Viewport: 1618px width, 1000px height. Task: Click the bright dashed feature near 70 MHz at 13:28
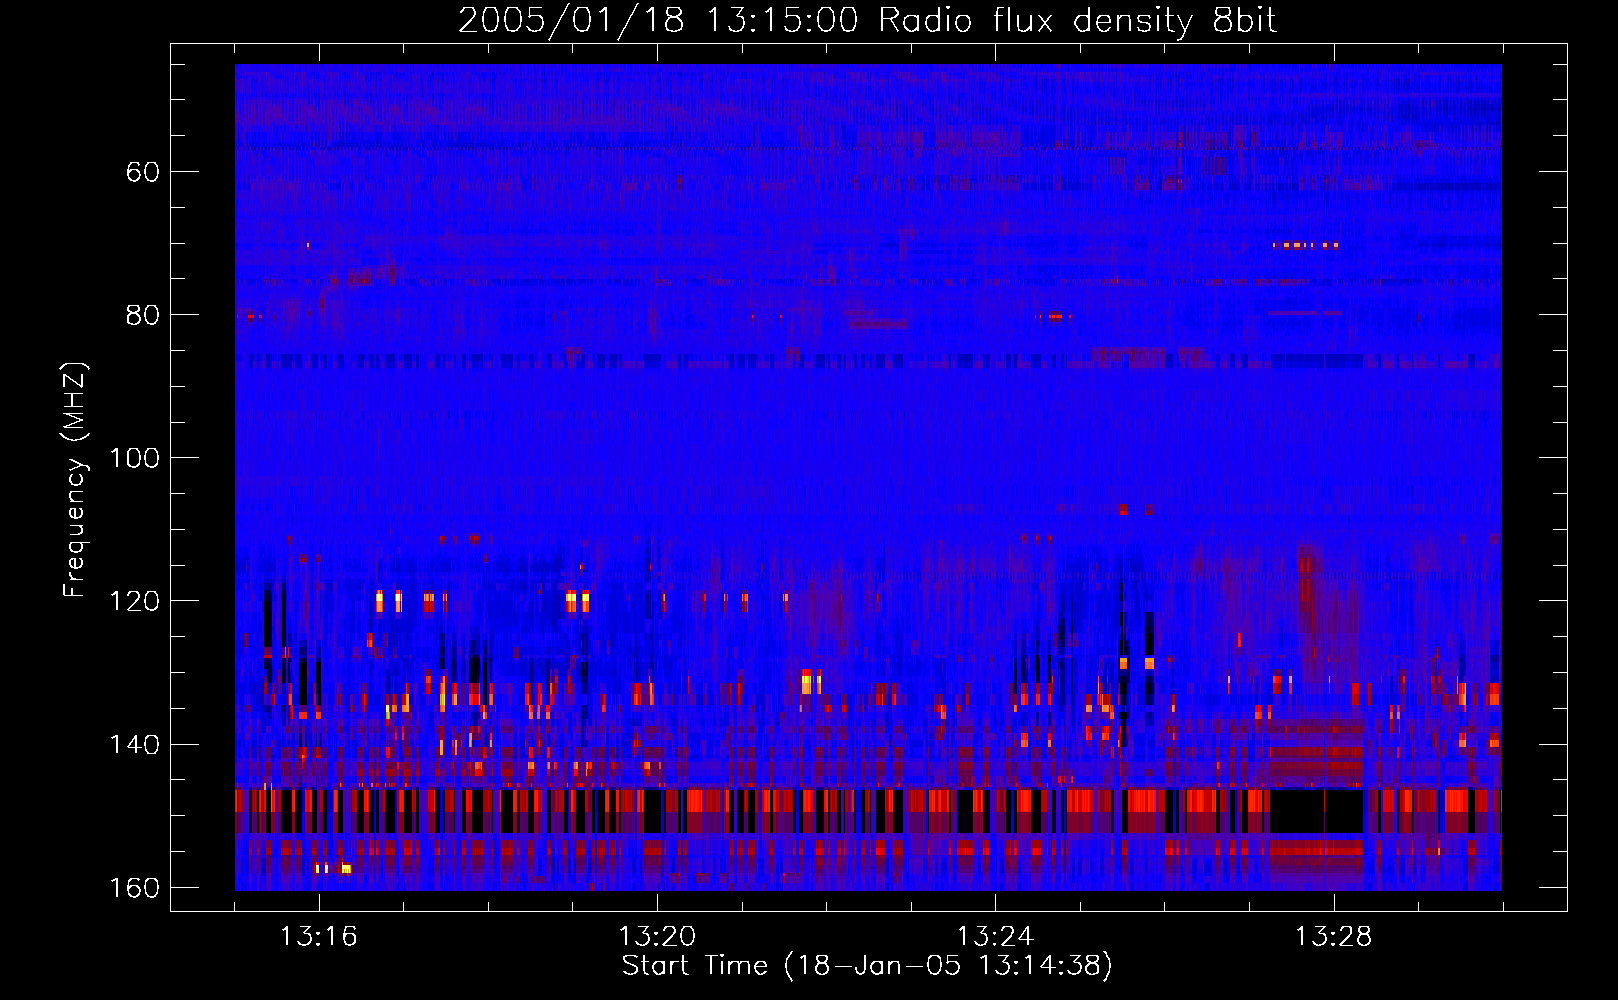click(1305, 244)
